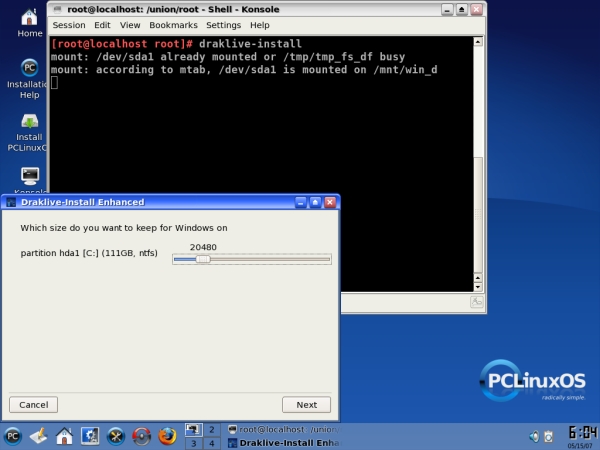This screenshot has height=450, width=600.
Task: Launch the wrench tools icon in taskbar
Action: [116, 436]
